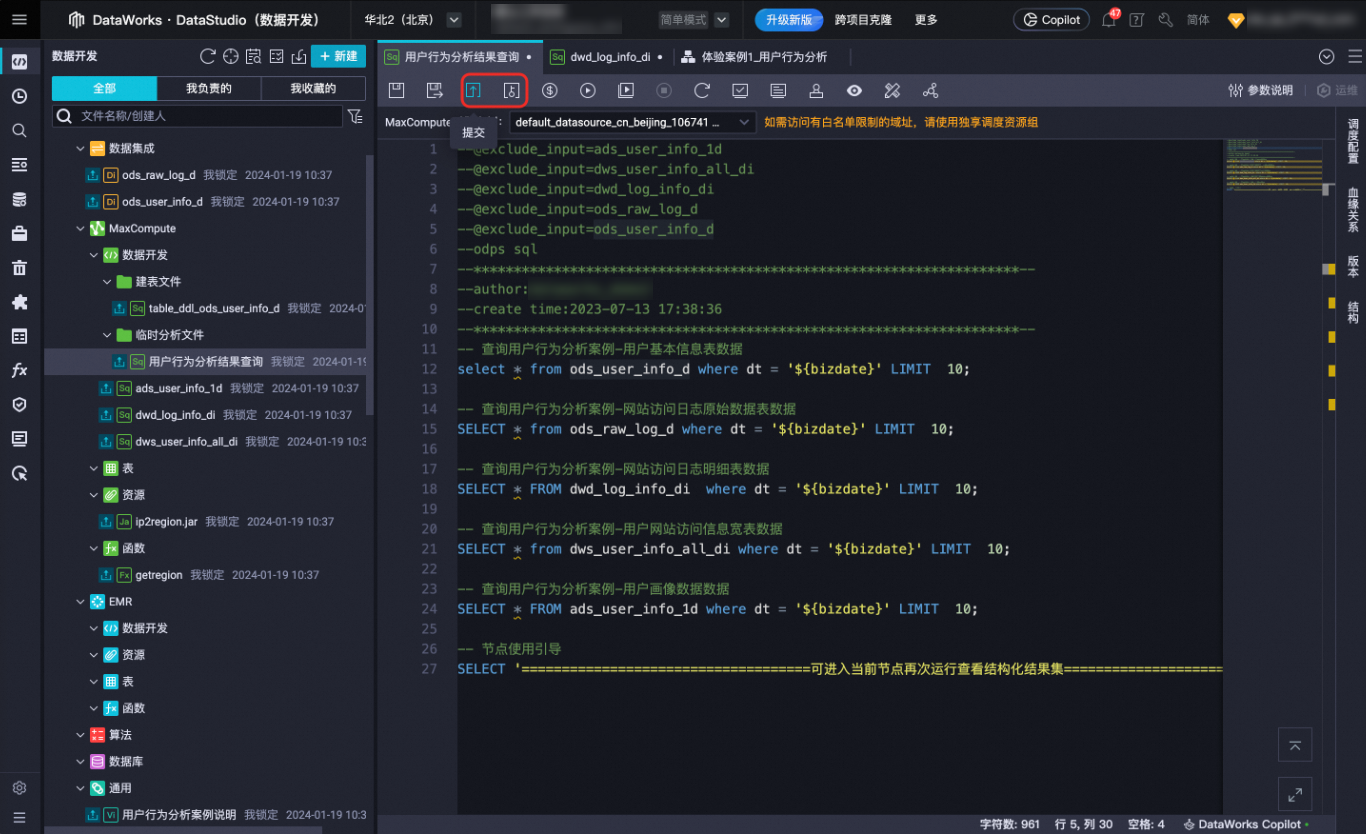Click the Save icon in editor toolbar
This screenshot has height=834, width=1366.
[397, 90]
